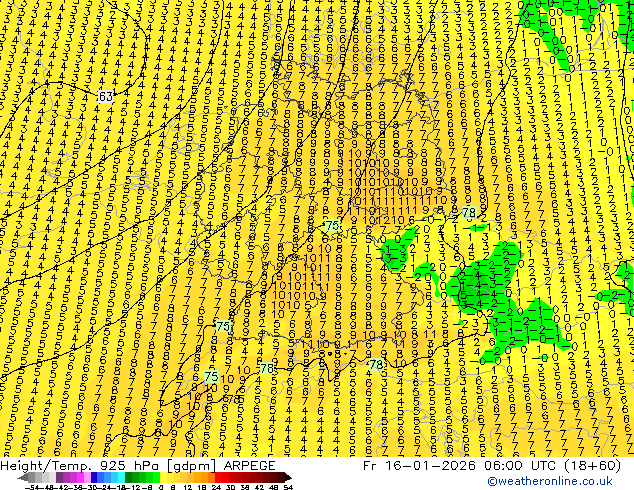Click the 'Fr 16-01-2026 06:00 UTC (18+60)' date text

pos(492,465)
